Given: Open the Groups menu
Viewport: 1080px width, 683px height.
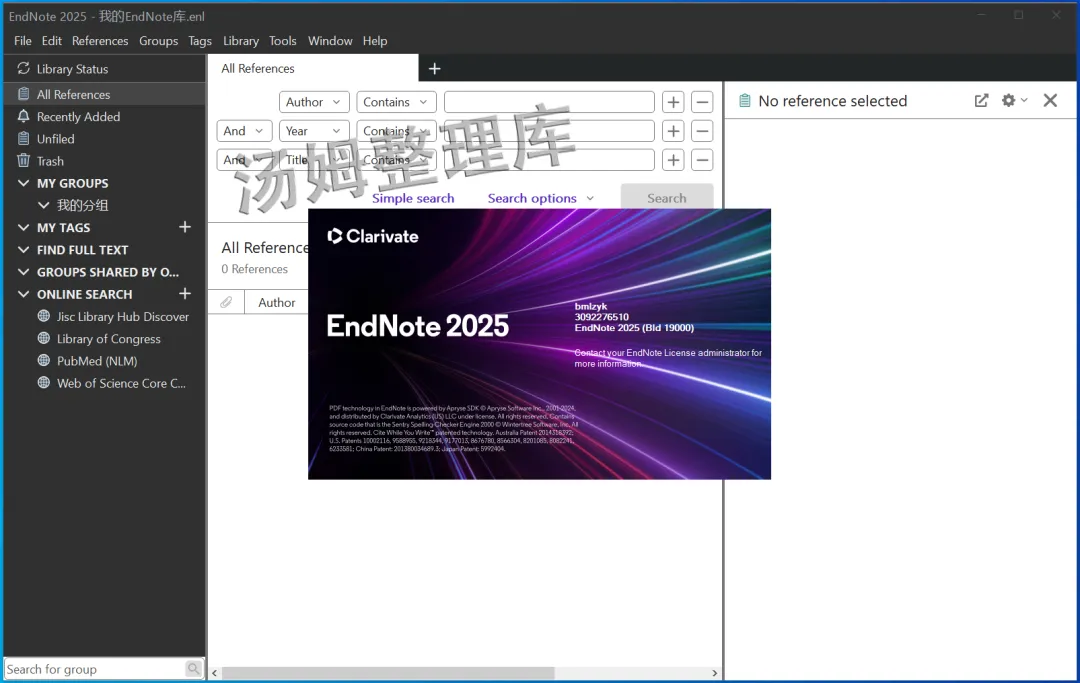Looking at the screenshot, I should pos(158,41).
